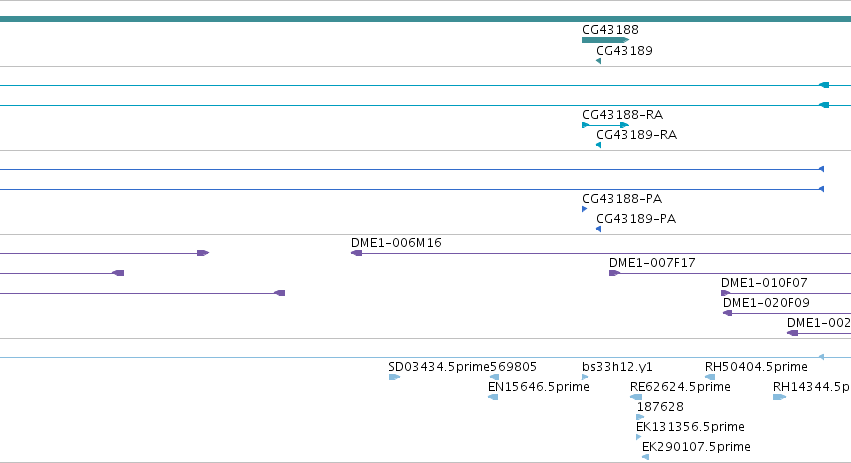Click the bs33h12.y1 EST label
The height and width of the screenshot is (463, 851).
[x=617, y=367]
